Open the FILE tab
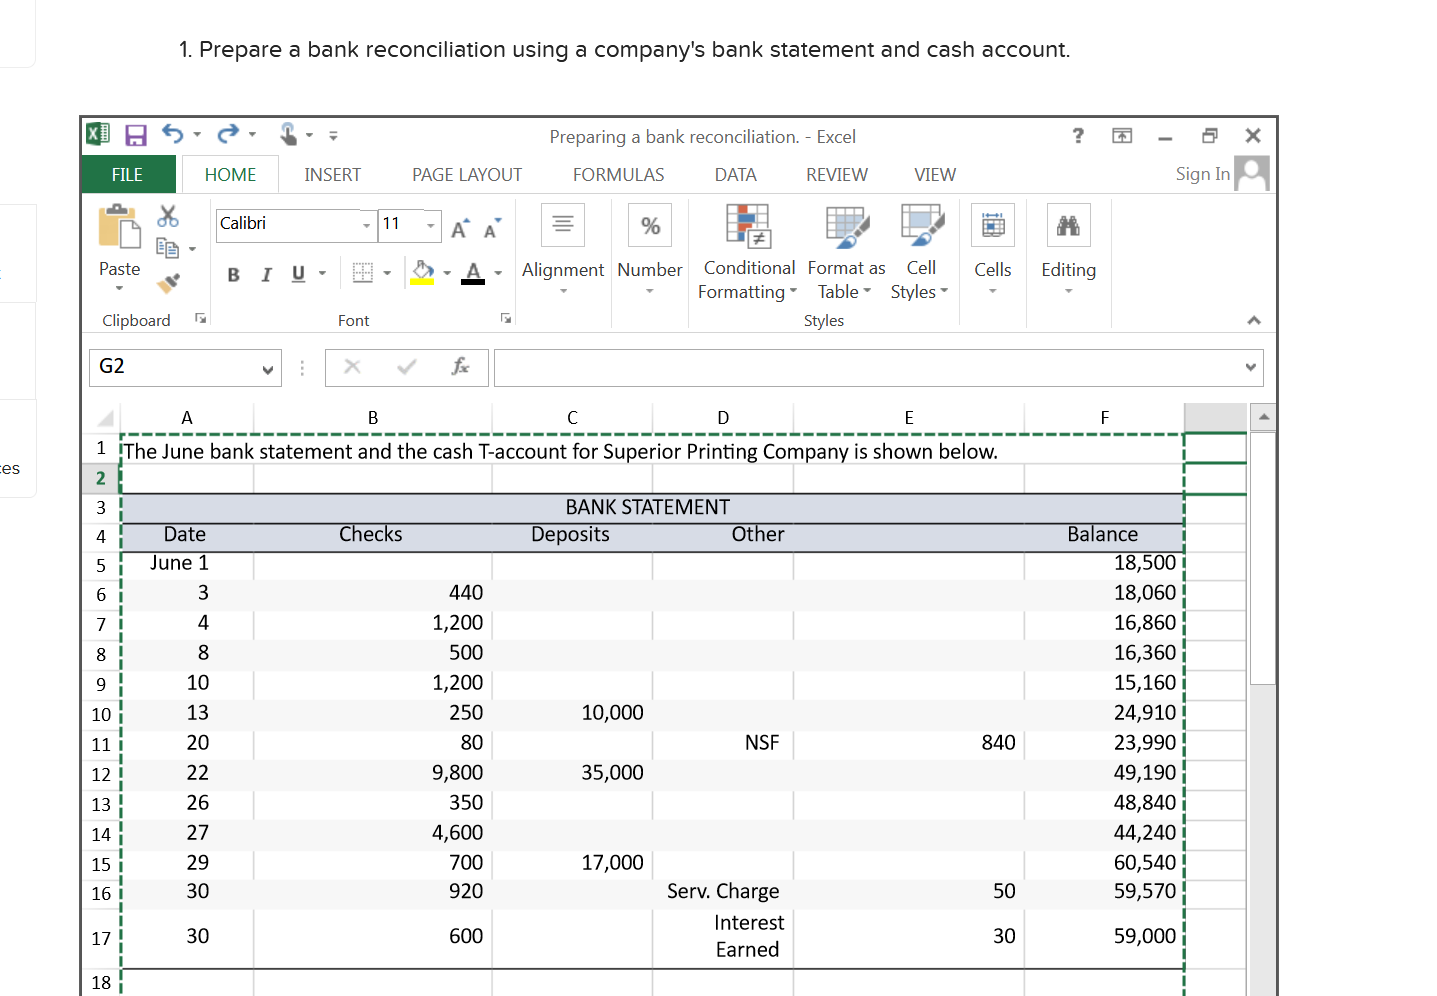This screenshot has height=996, width=1437. tap(128, 174)
